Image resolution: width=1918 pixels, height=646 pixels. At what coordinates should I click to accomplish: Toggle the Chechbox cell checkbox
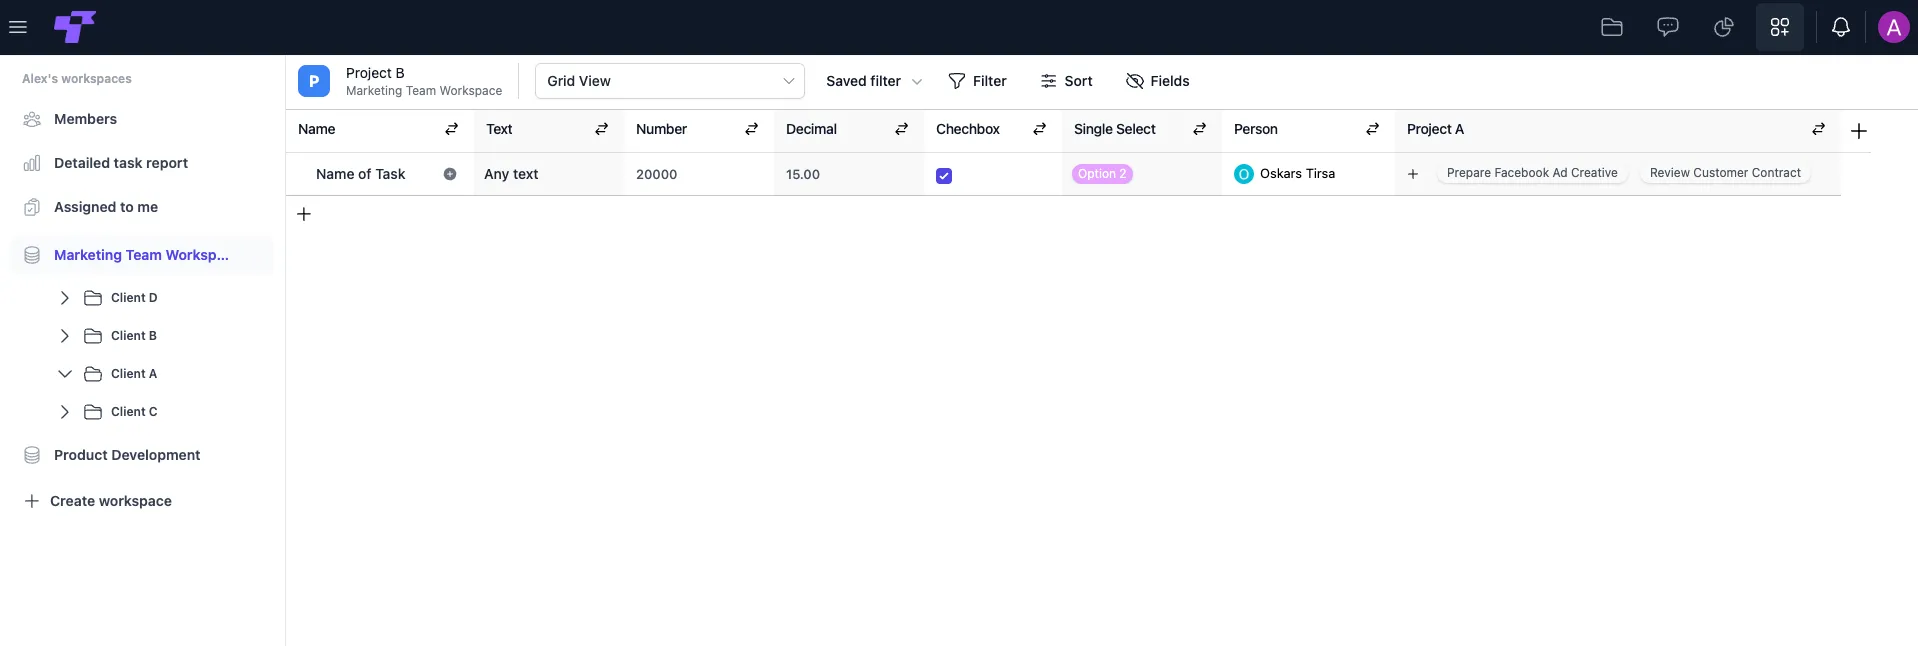[x=944, y=176]
